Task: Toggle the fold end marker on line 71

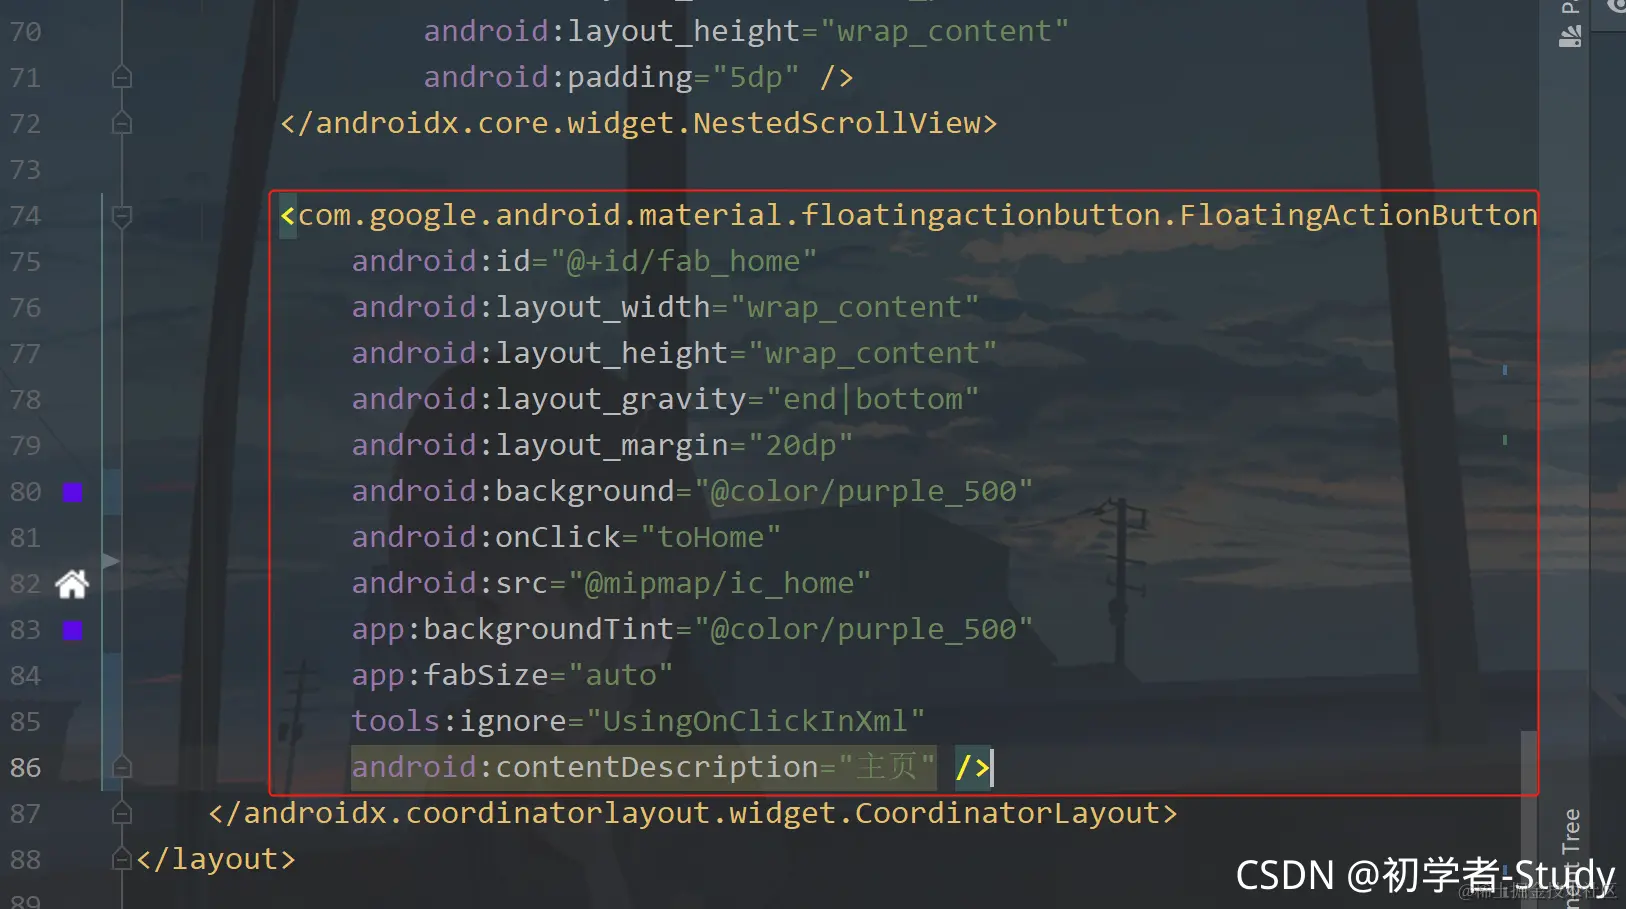Action: [x=122, y=77]
